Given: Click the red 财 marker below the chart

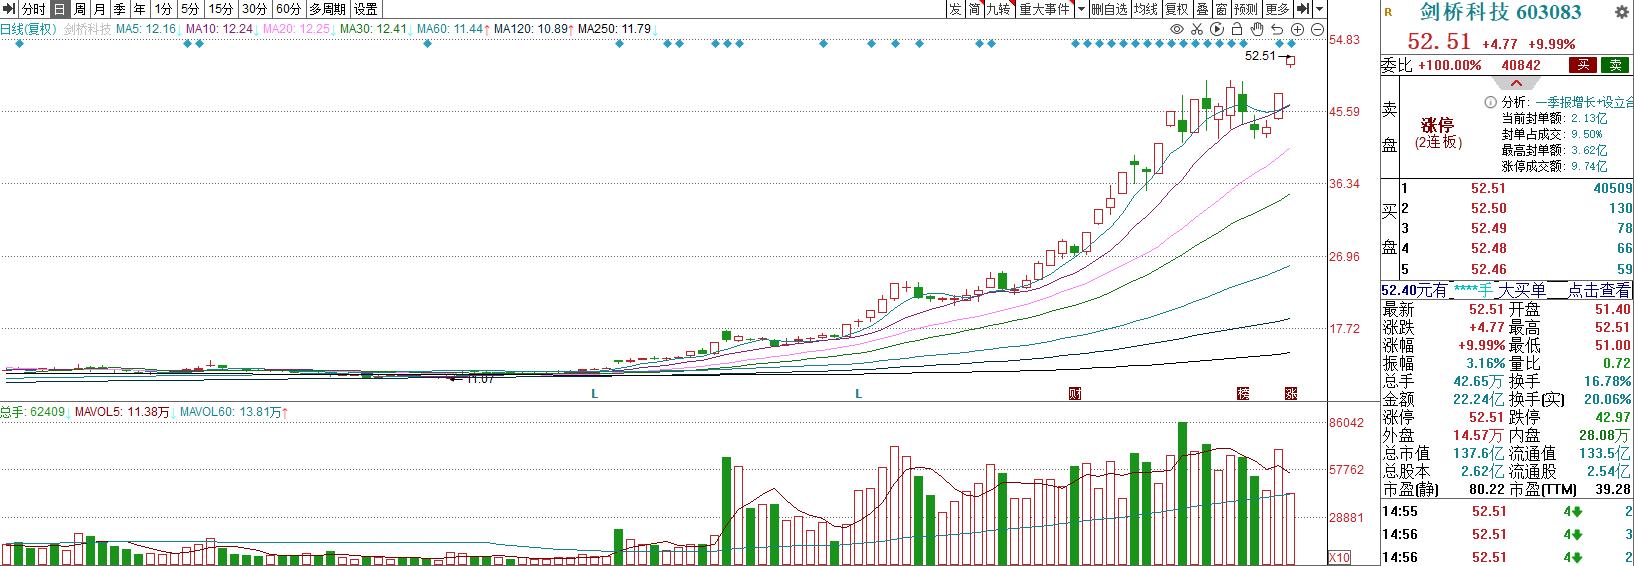Looking at the screenshot, I should [1075, 394].
